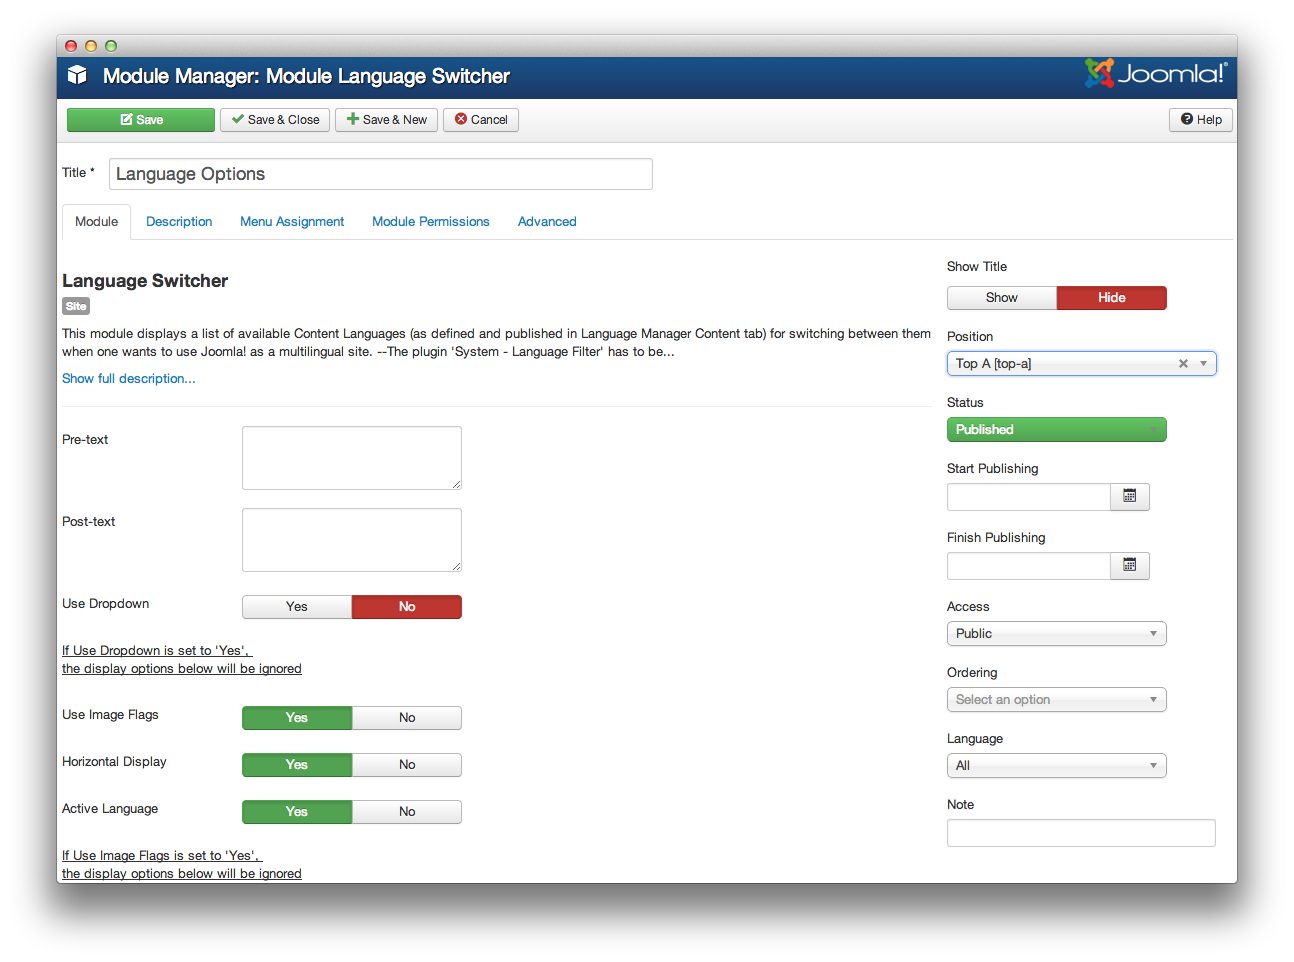Click the green Save button

(x=141, y=120)
